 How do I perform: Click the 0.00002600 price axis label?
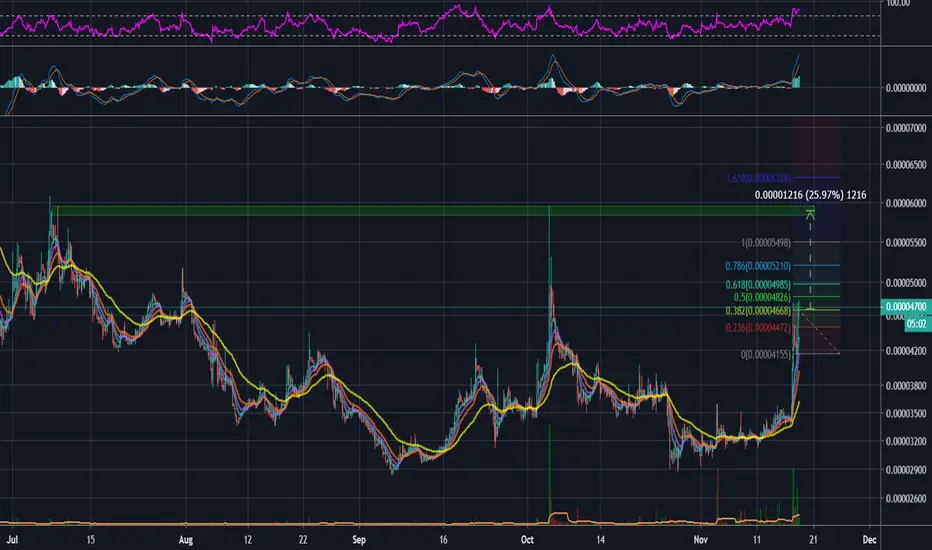906,498
